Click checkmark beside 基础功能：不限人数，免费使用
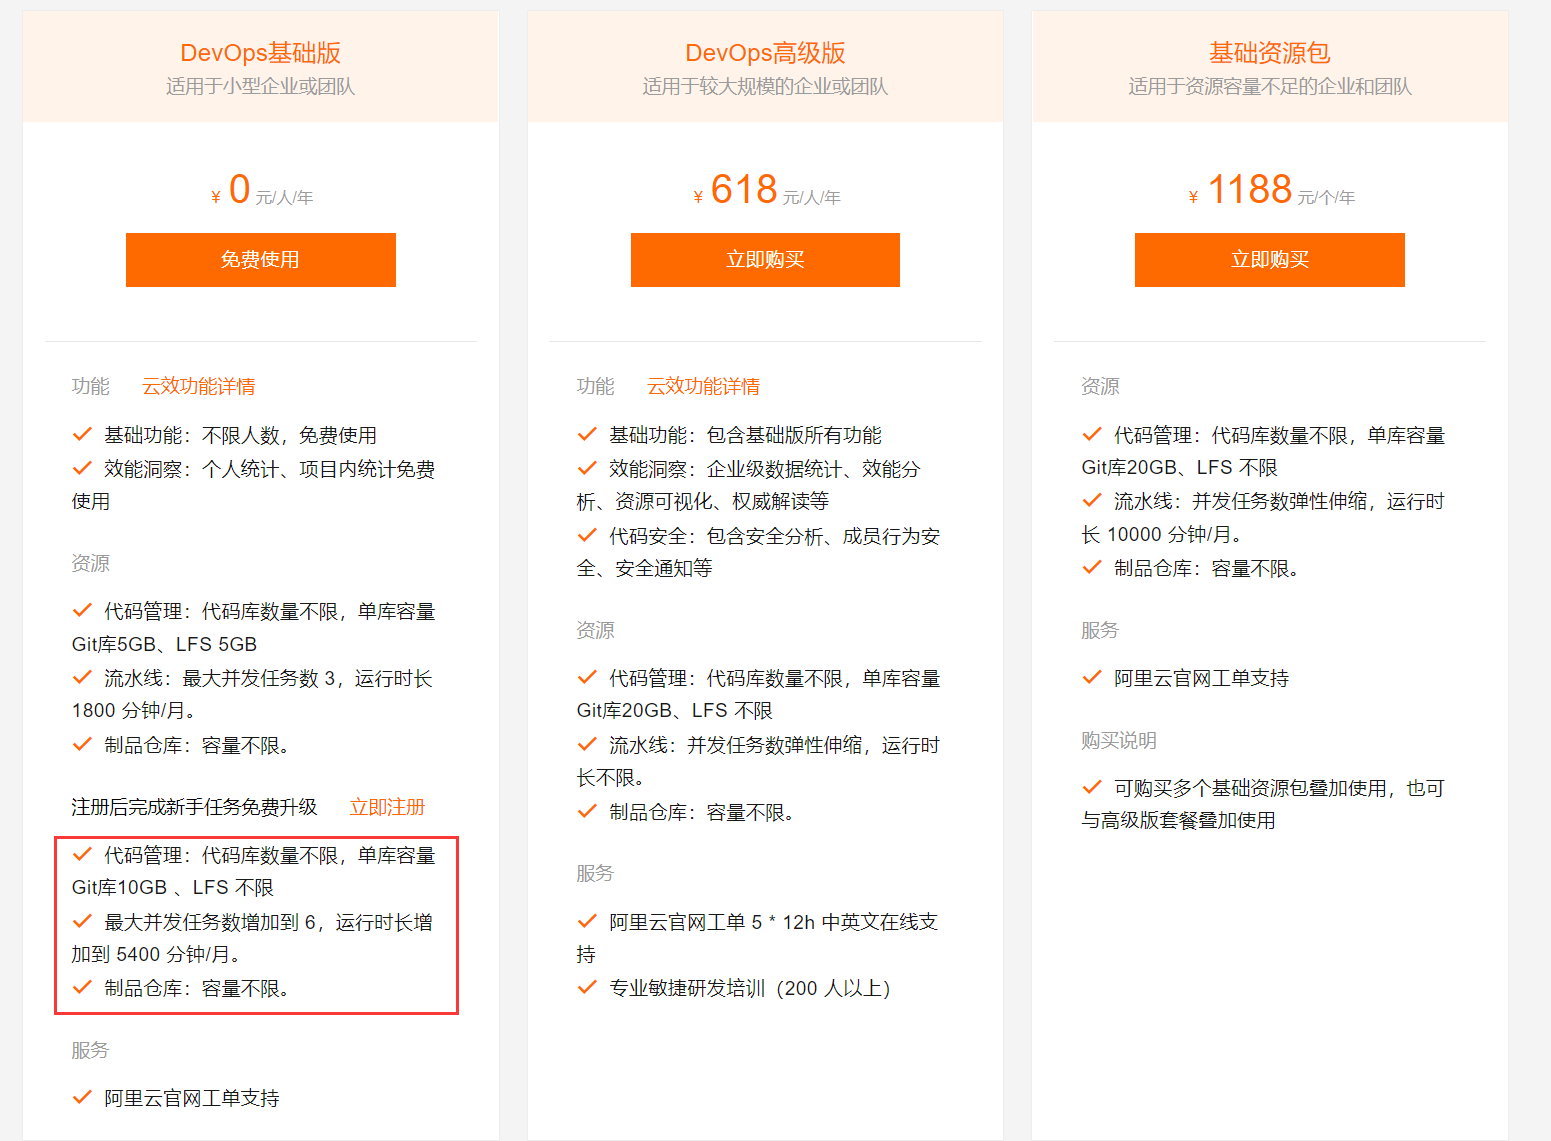 (x=82, y=434)
